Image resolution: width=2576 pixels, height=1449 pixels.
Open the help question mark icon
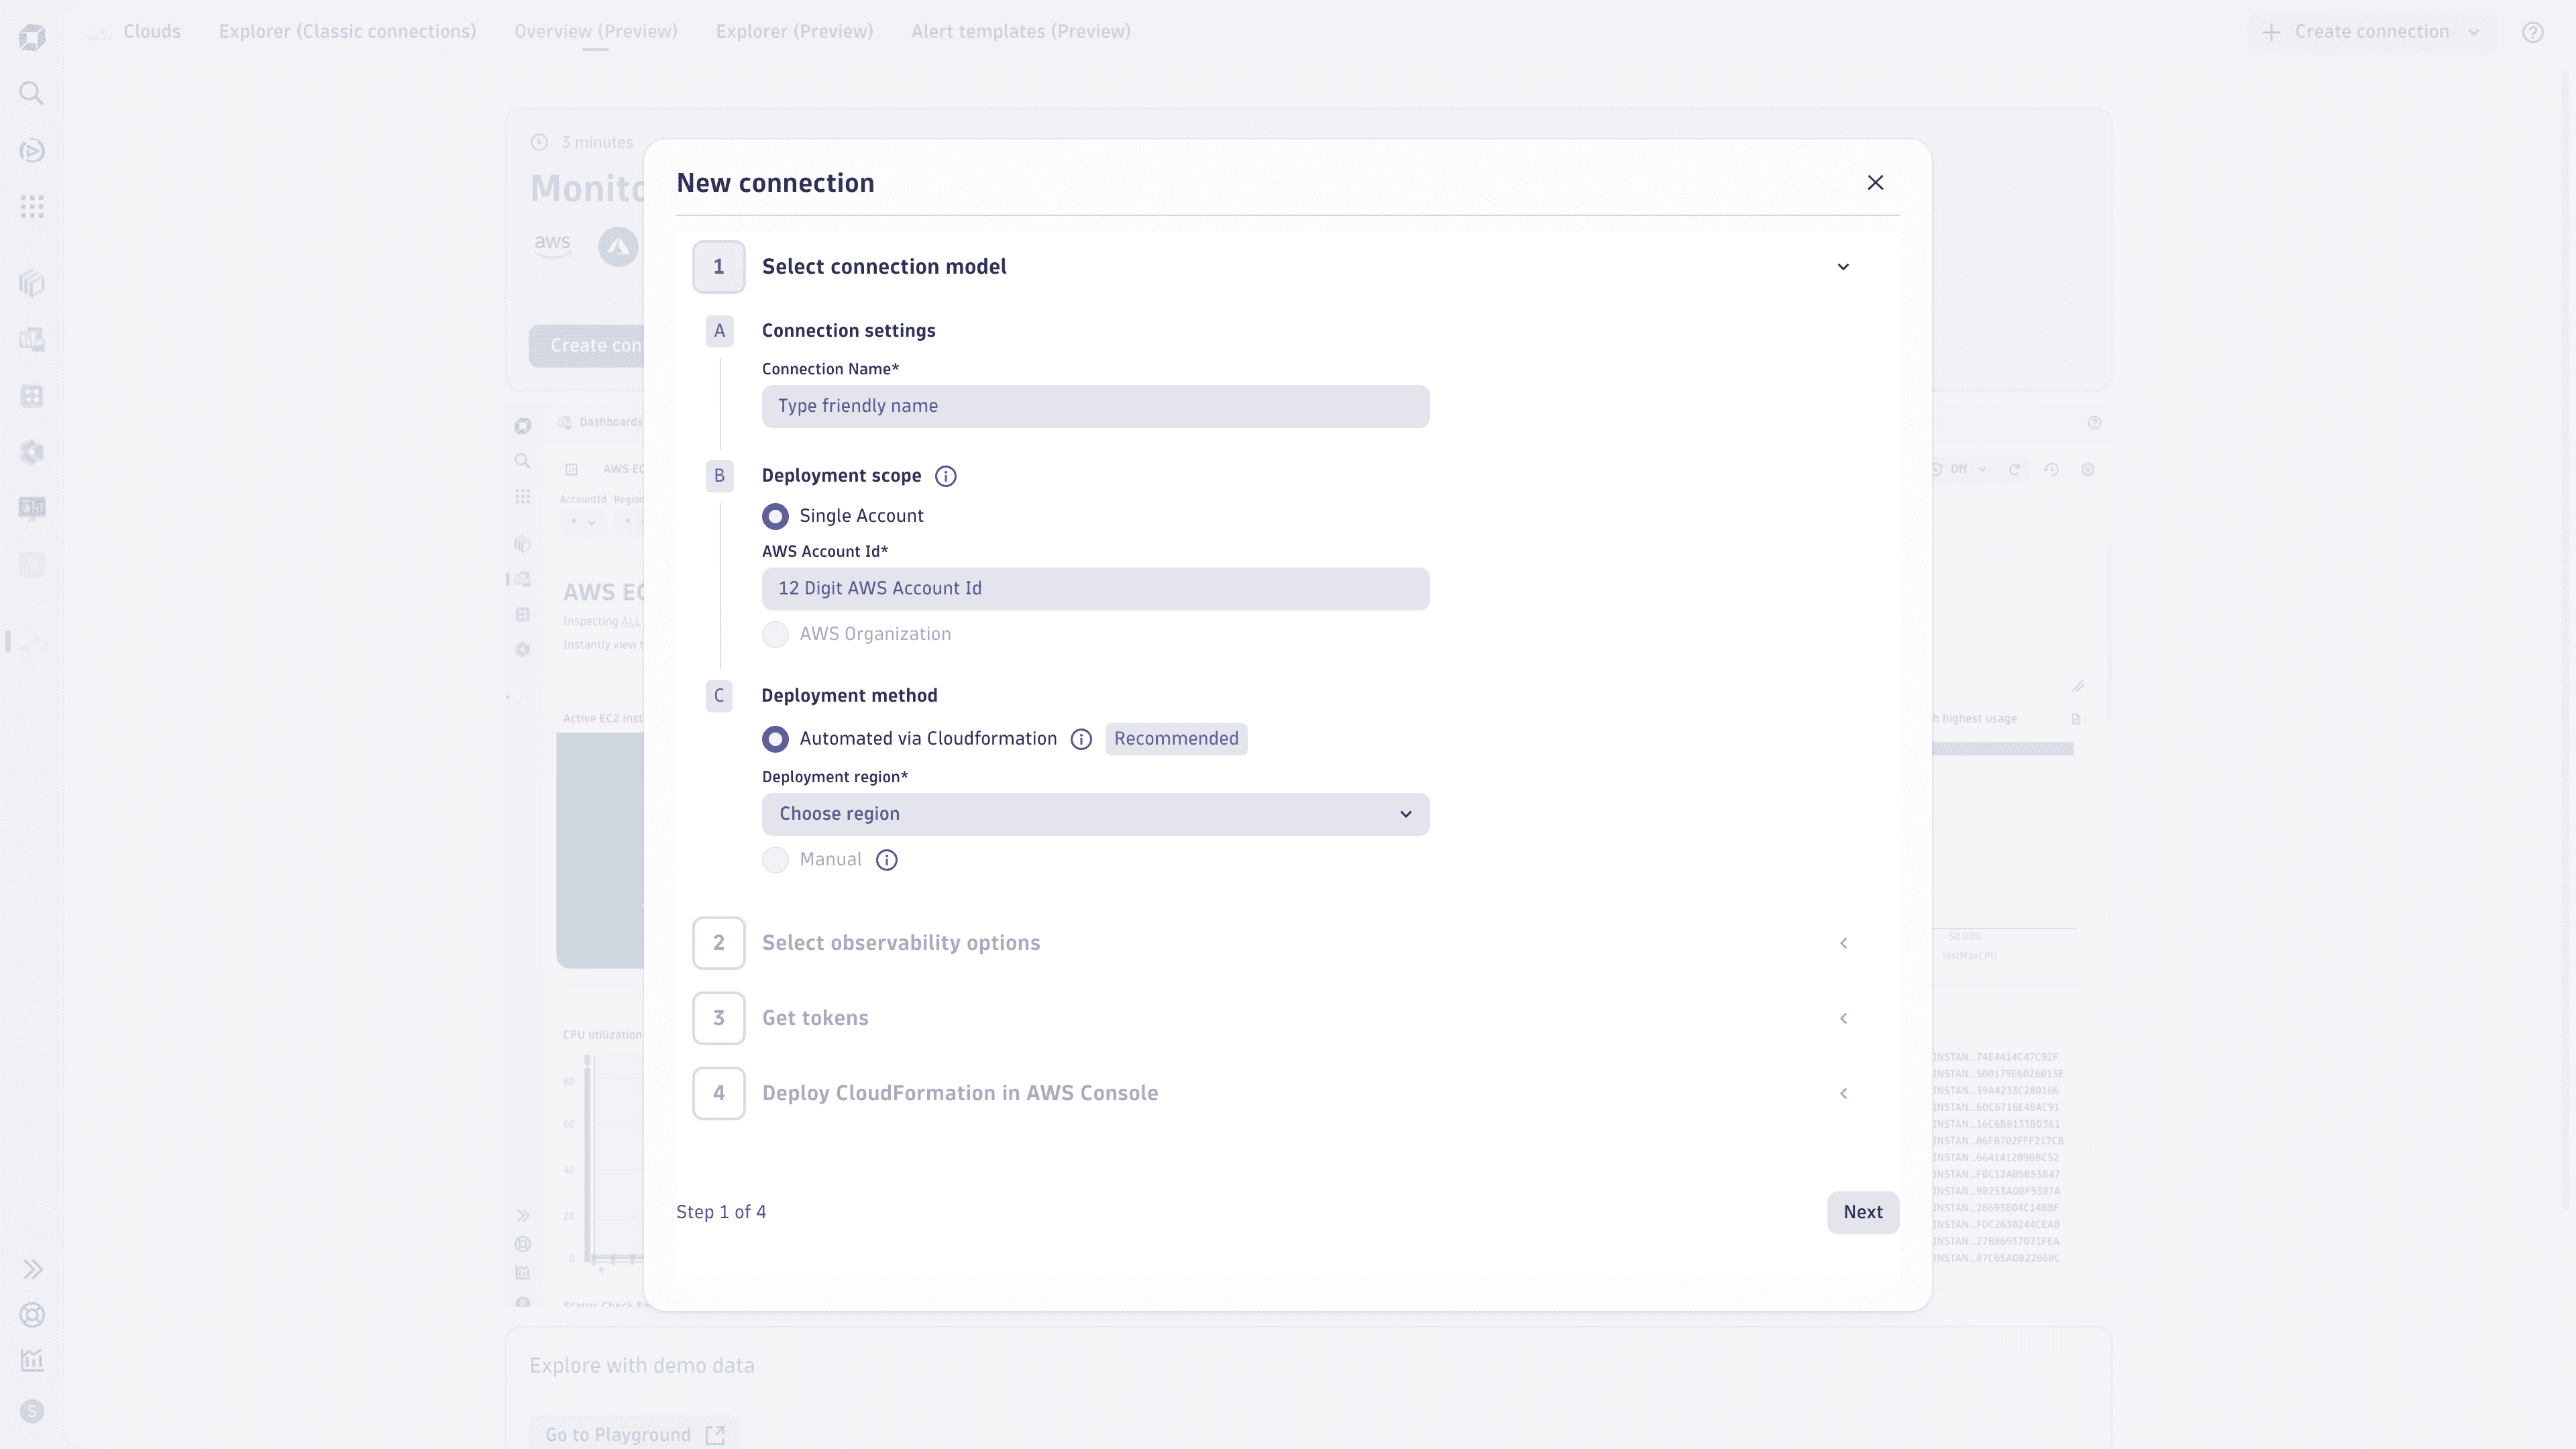point(2532,32)
